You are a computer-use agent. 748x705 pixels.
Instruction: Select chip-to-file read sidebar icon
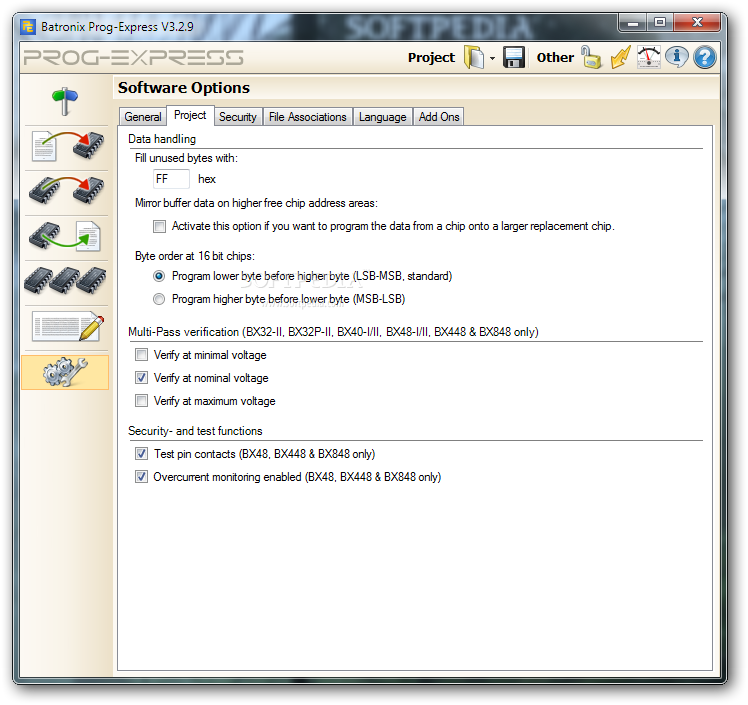pos(65,236)
